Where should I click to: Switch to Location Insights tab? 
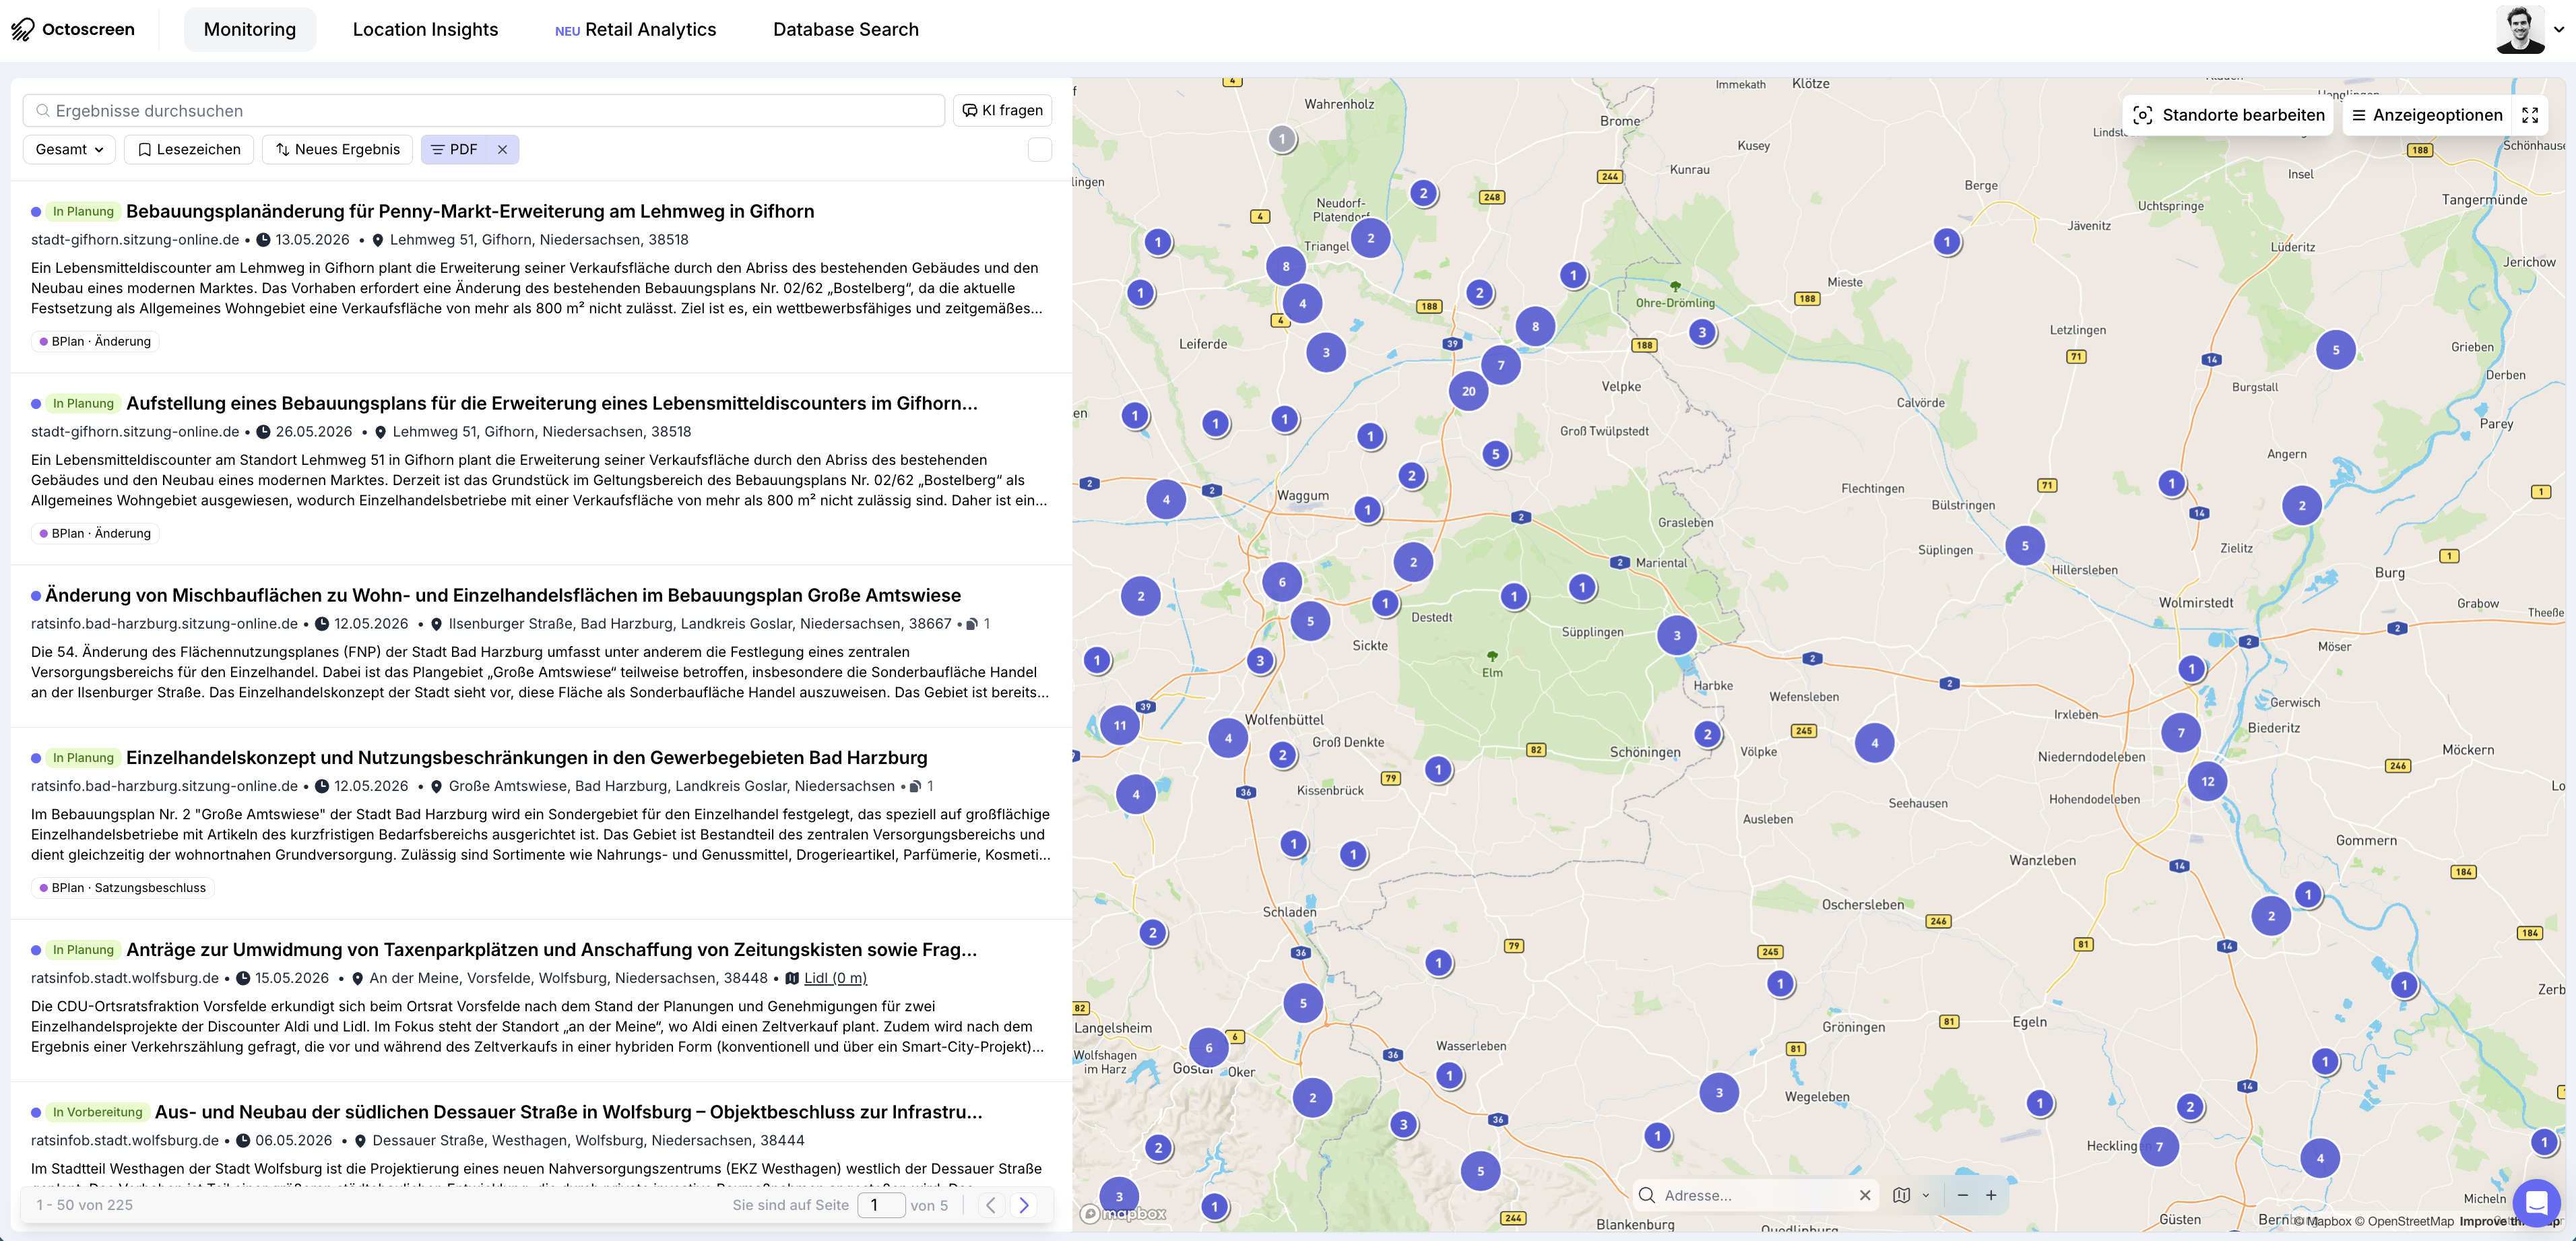(425, 29)
